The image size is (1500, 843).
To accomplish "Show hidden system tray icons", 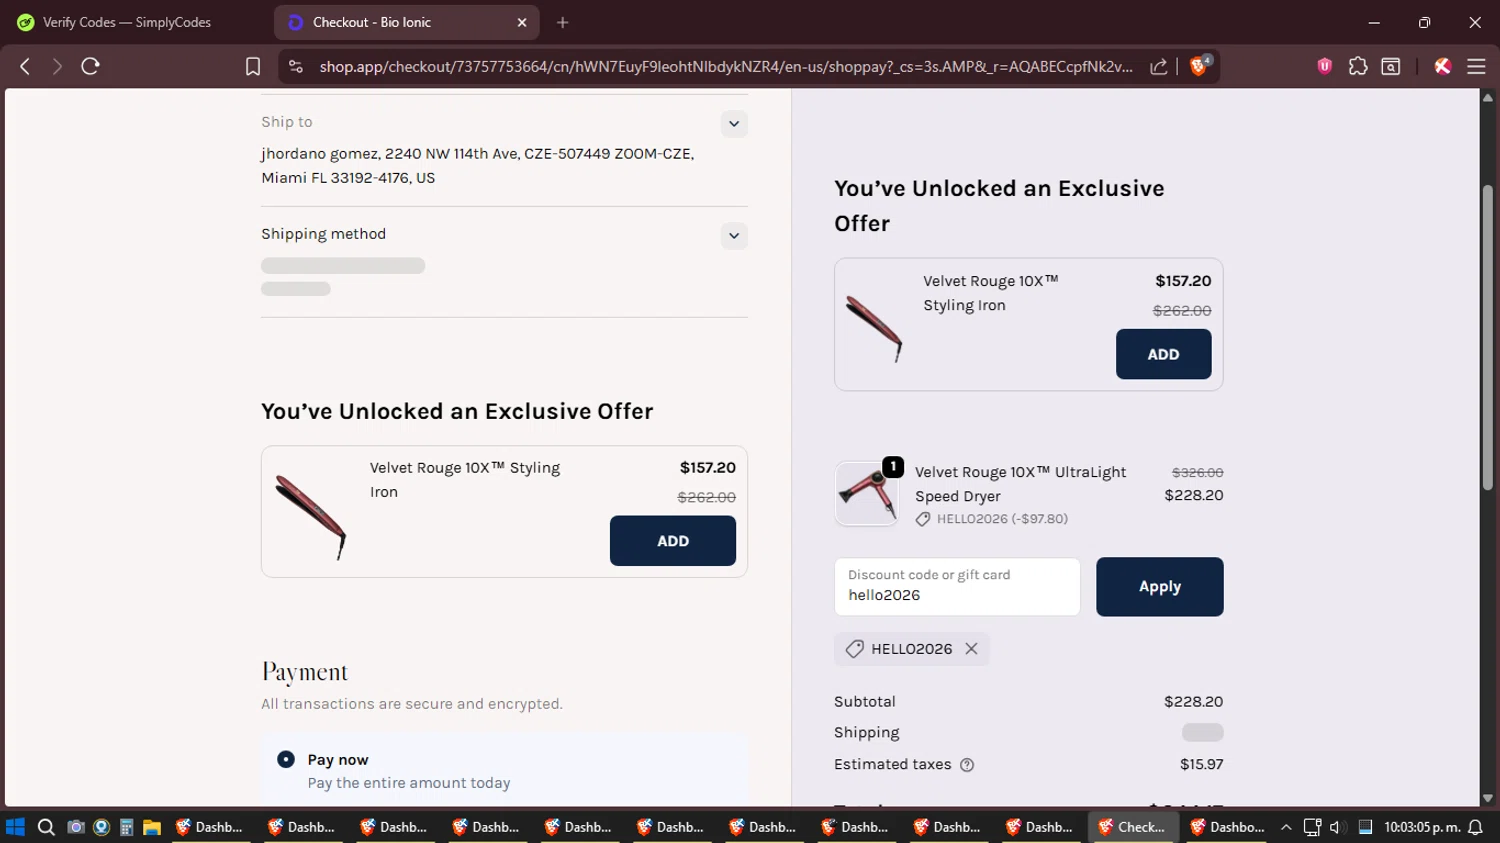I will (x=1286, y=827).
